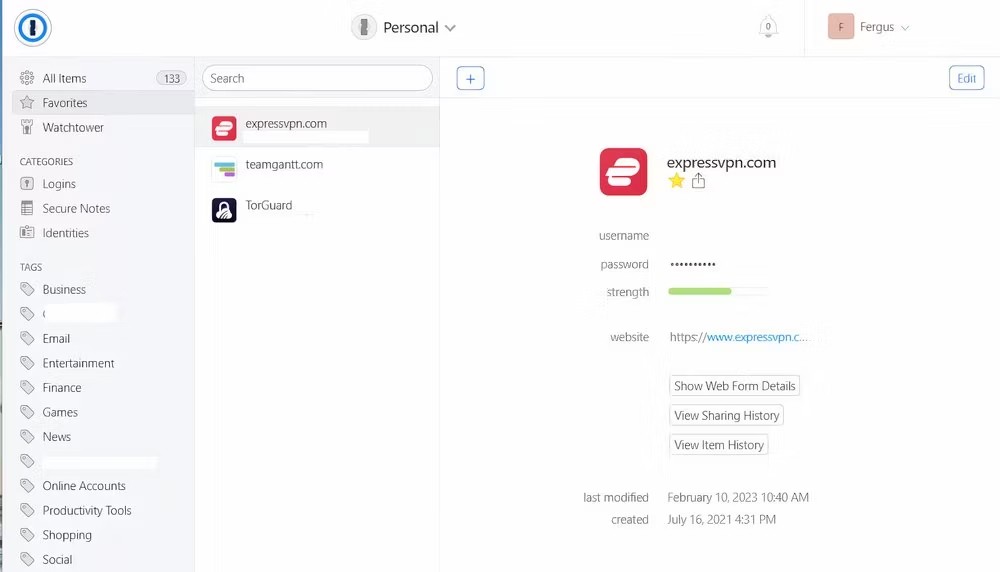Viewport: 1000px width, 572px height.
Task: Click the 1Password logo icon
Action: pyautogui.click(x=32, y=28)
